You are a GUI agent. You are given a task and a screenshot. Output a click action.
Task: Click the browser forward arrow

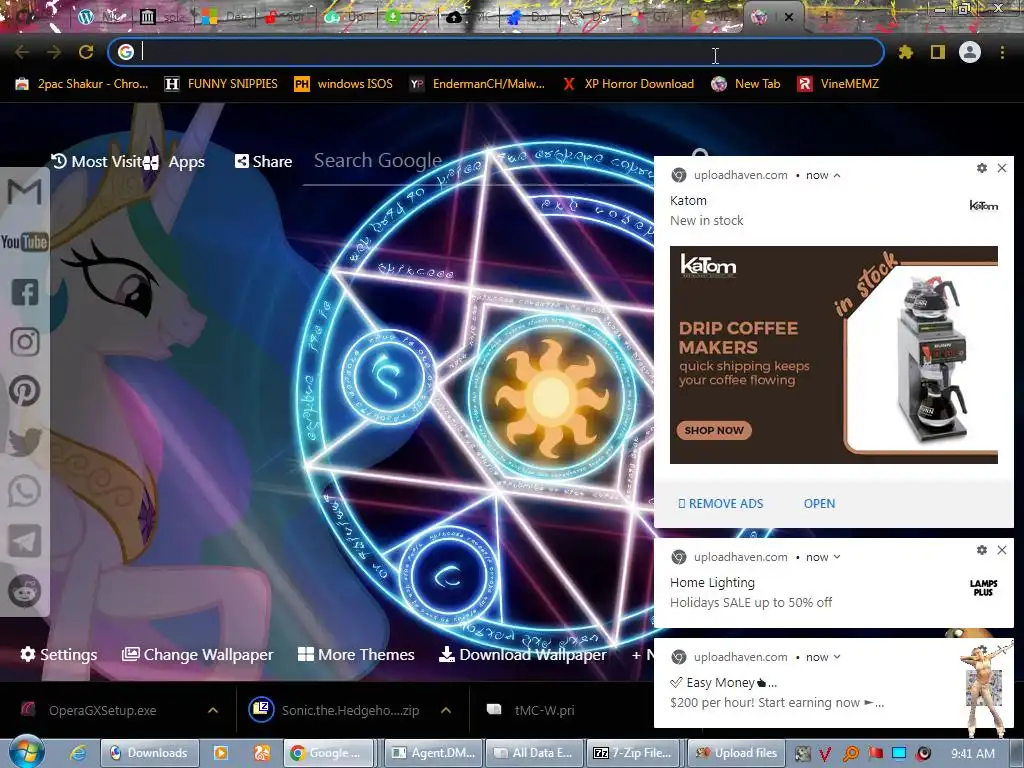tap(54, 52)
